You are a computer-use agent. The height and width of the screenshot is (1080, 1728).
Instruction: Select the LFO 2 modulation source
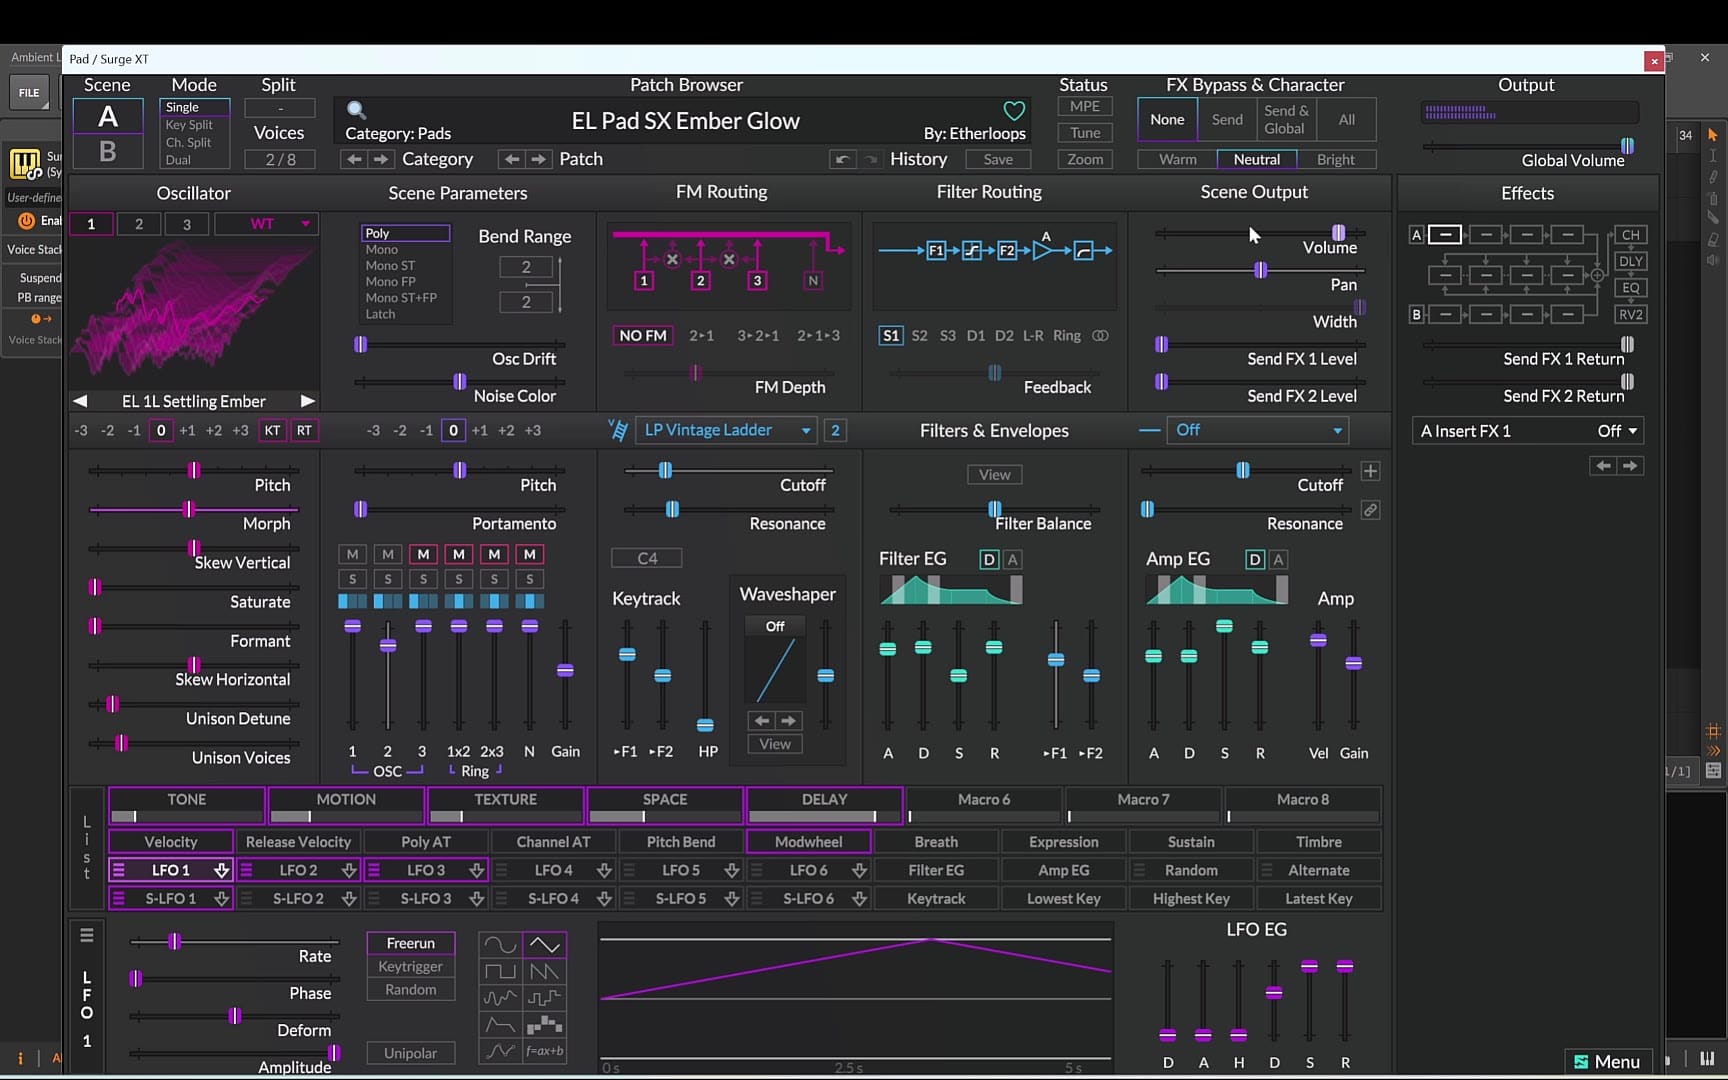[299, 870]
